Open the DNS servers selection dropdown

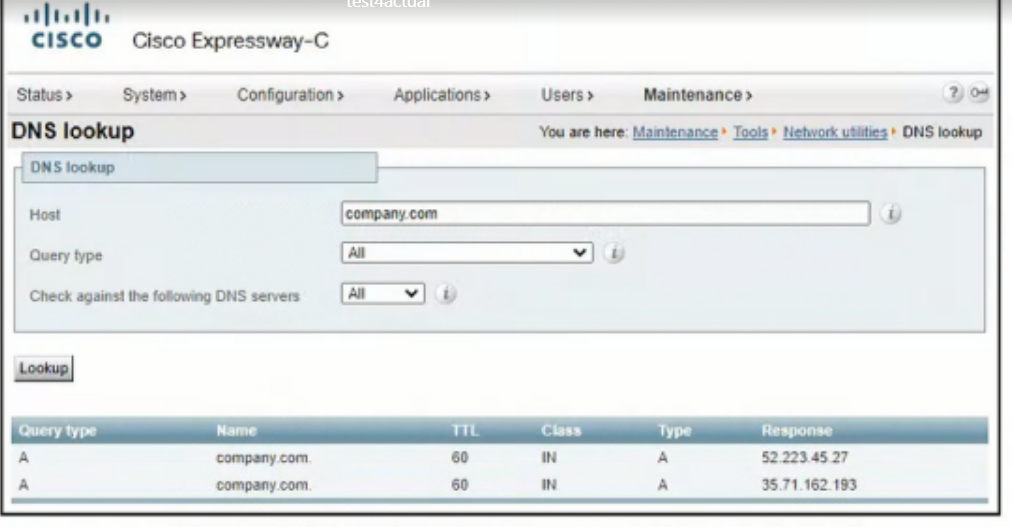384,294
